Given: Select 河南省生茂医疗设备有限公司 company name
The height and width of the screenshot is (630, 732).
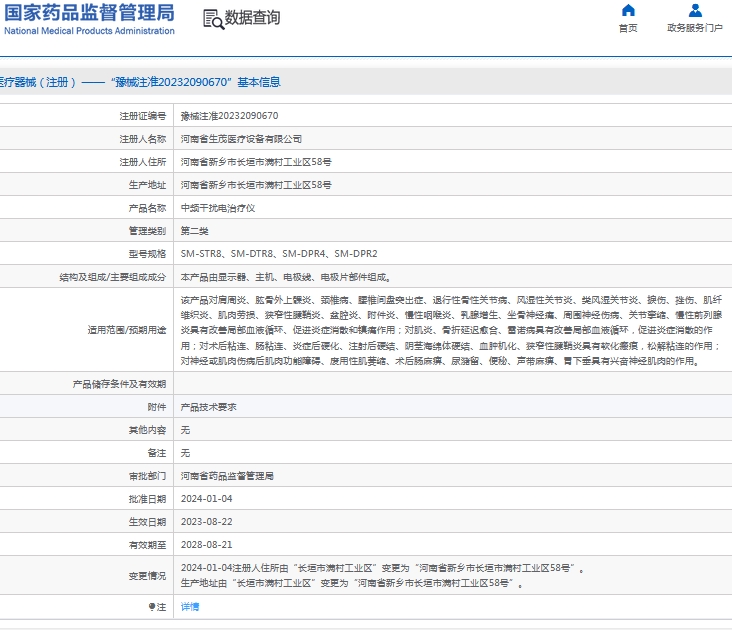Looking at the screenshot, I should [x=241, y=139].
